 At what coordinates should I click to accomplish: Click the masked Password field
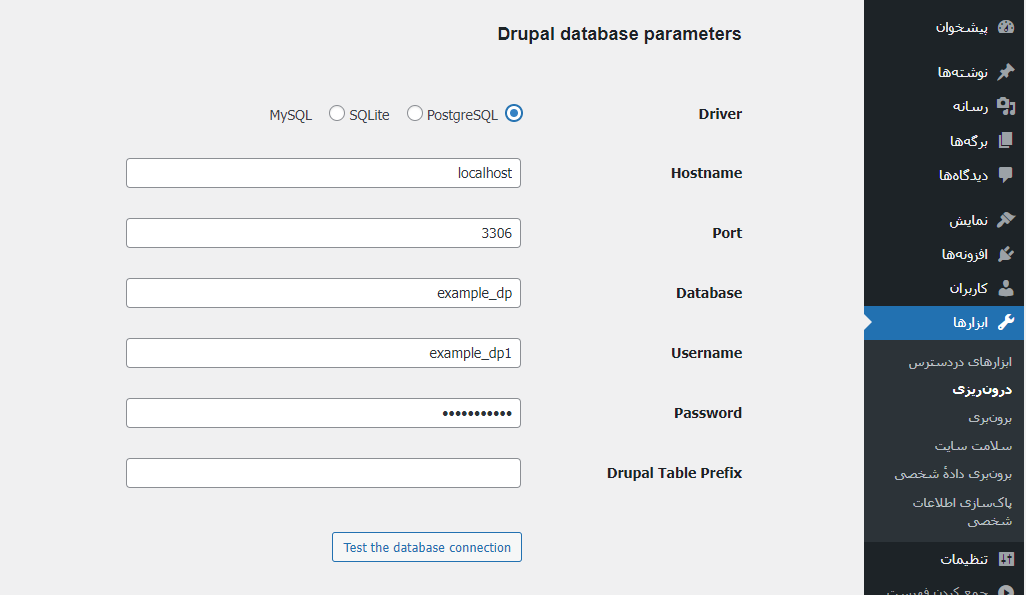pos(323,413)
